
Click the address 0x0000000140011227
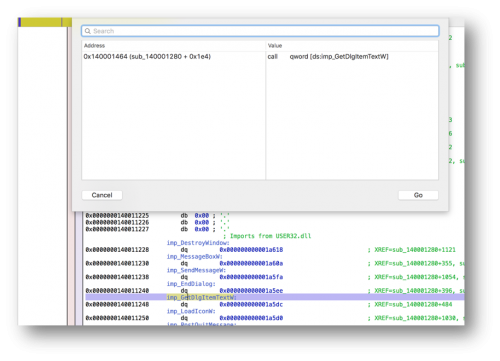(x=117, y=229)
